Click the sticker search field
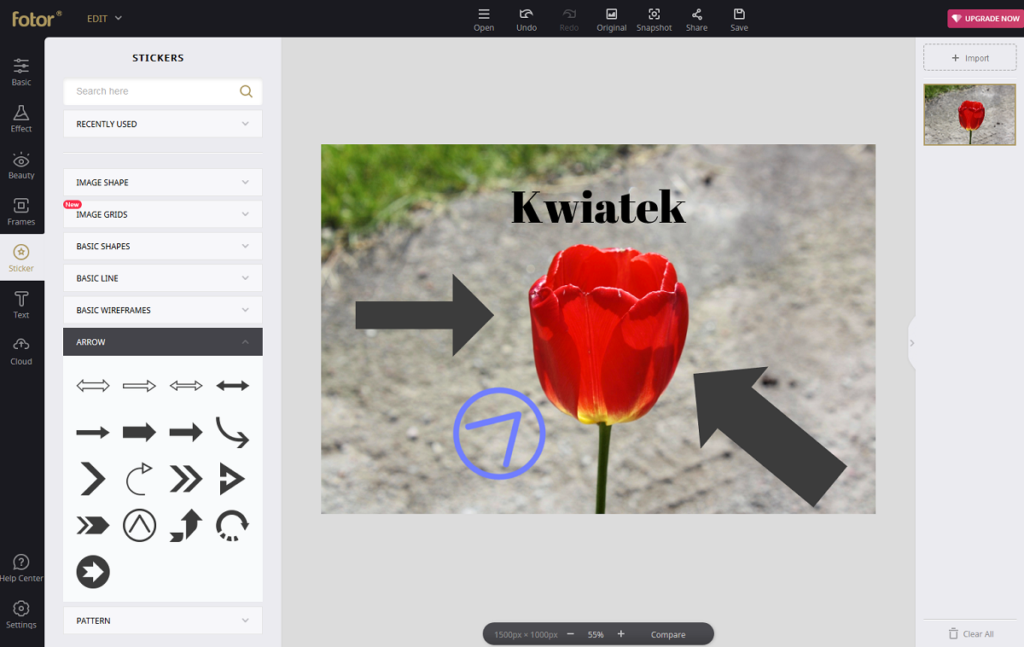The image size is (1024, 647). (x=156, y=91)
